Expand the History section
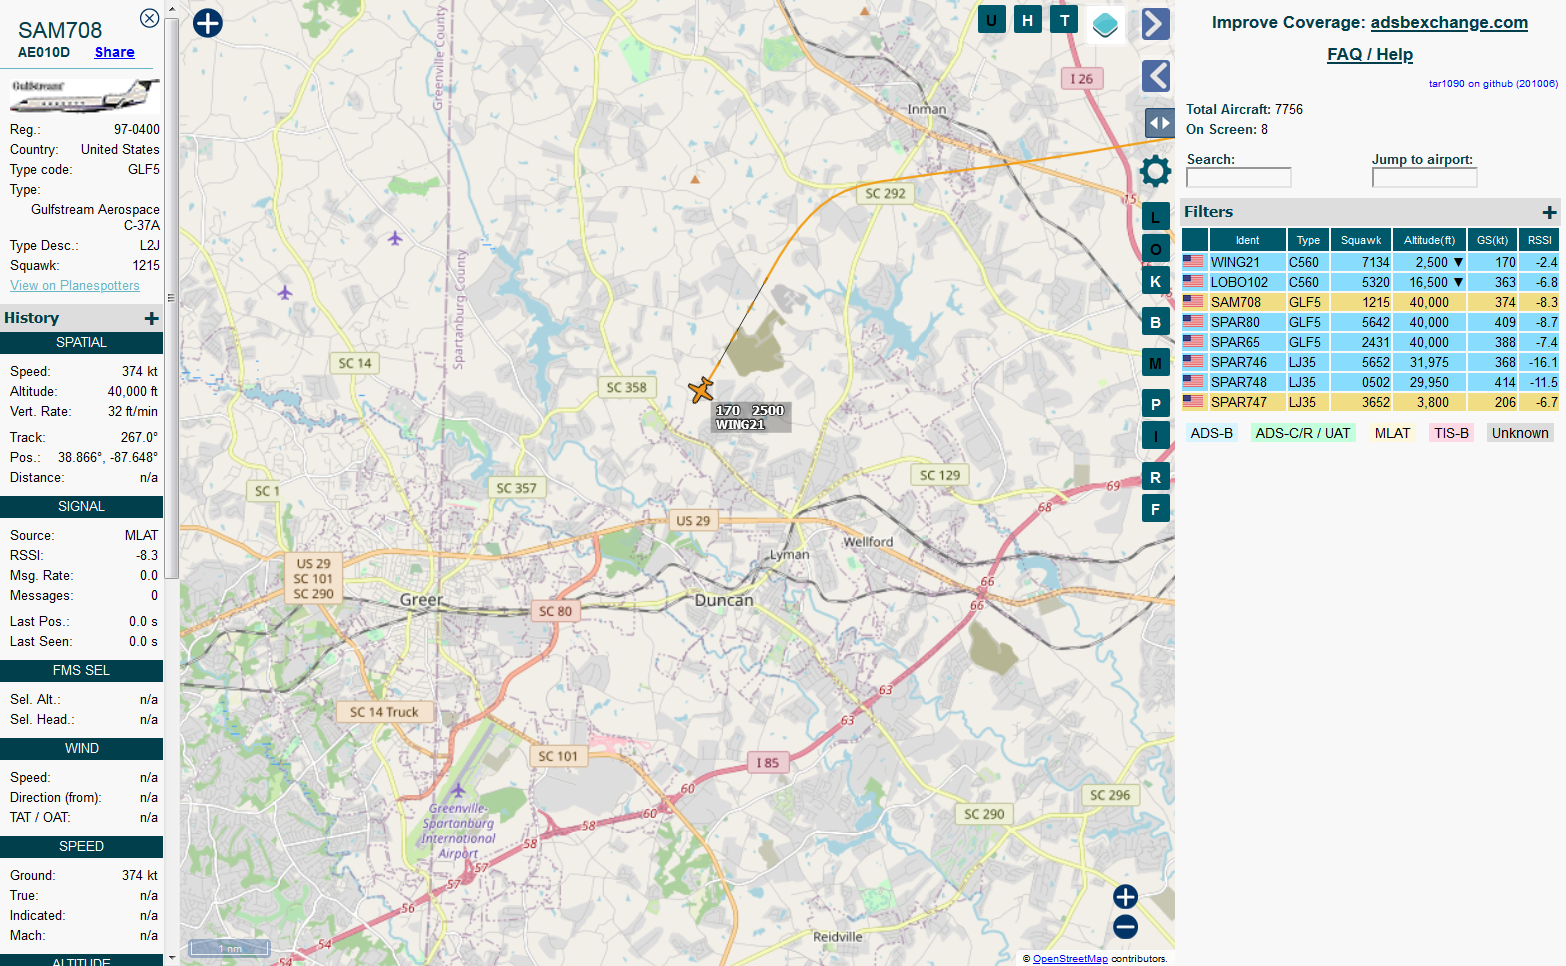Screen dimensions: 1566x966 152,318
